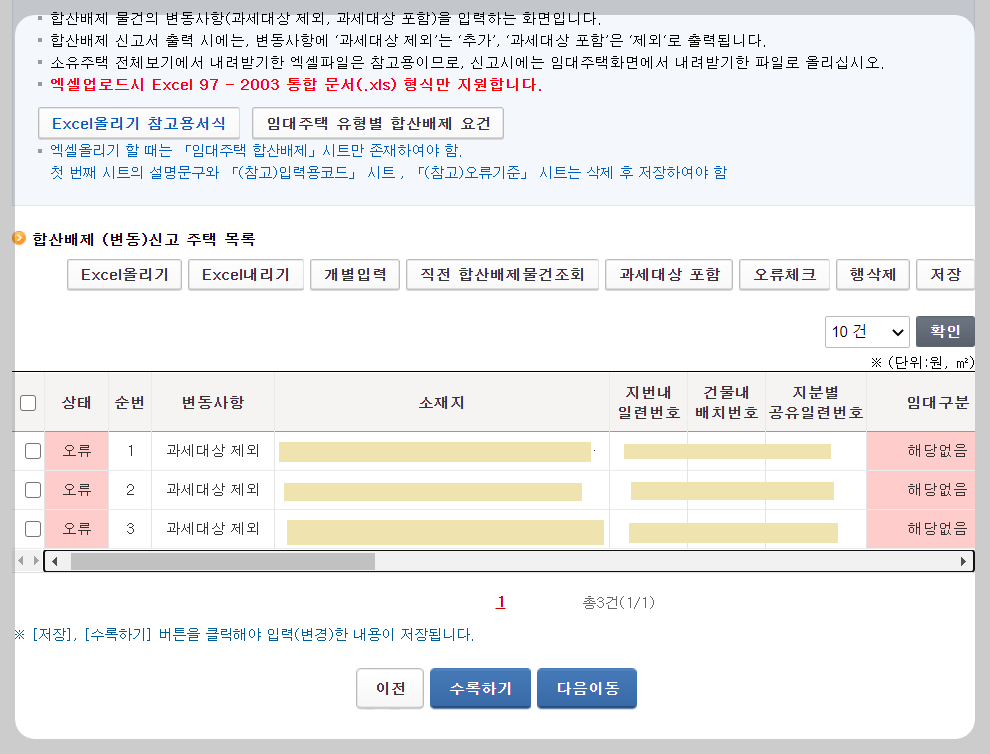
Task: Click the 과세대상 포함 button
Action: click(669, 274)
